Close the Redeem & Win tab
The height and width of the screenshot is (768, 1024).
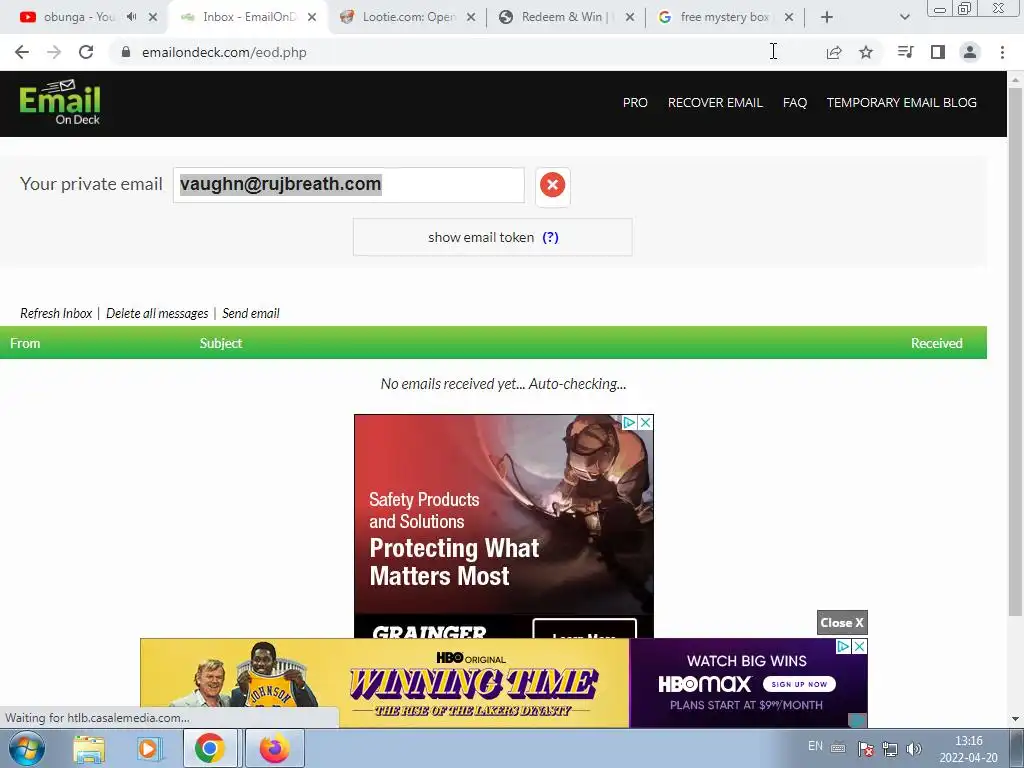630,17
